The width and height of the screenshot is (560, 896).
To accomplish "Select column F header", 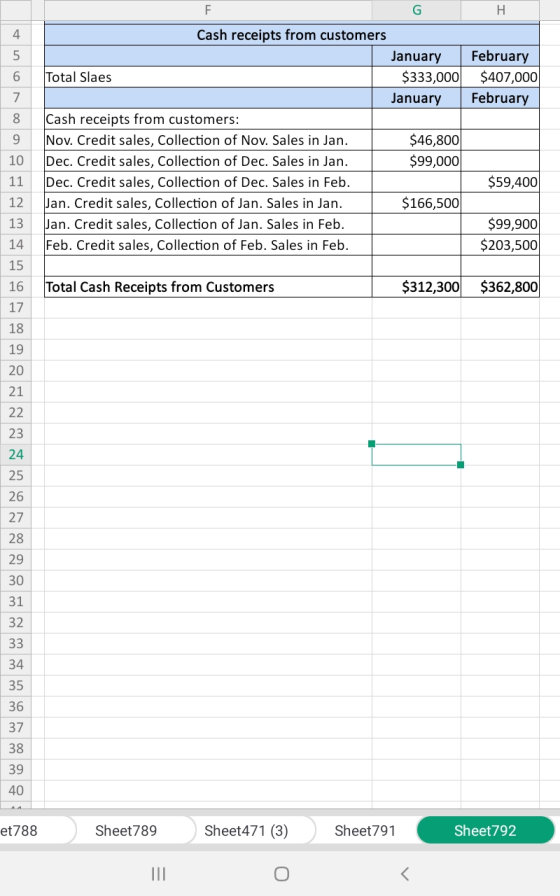I will [208, 10].
